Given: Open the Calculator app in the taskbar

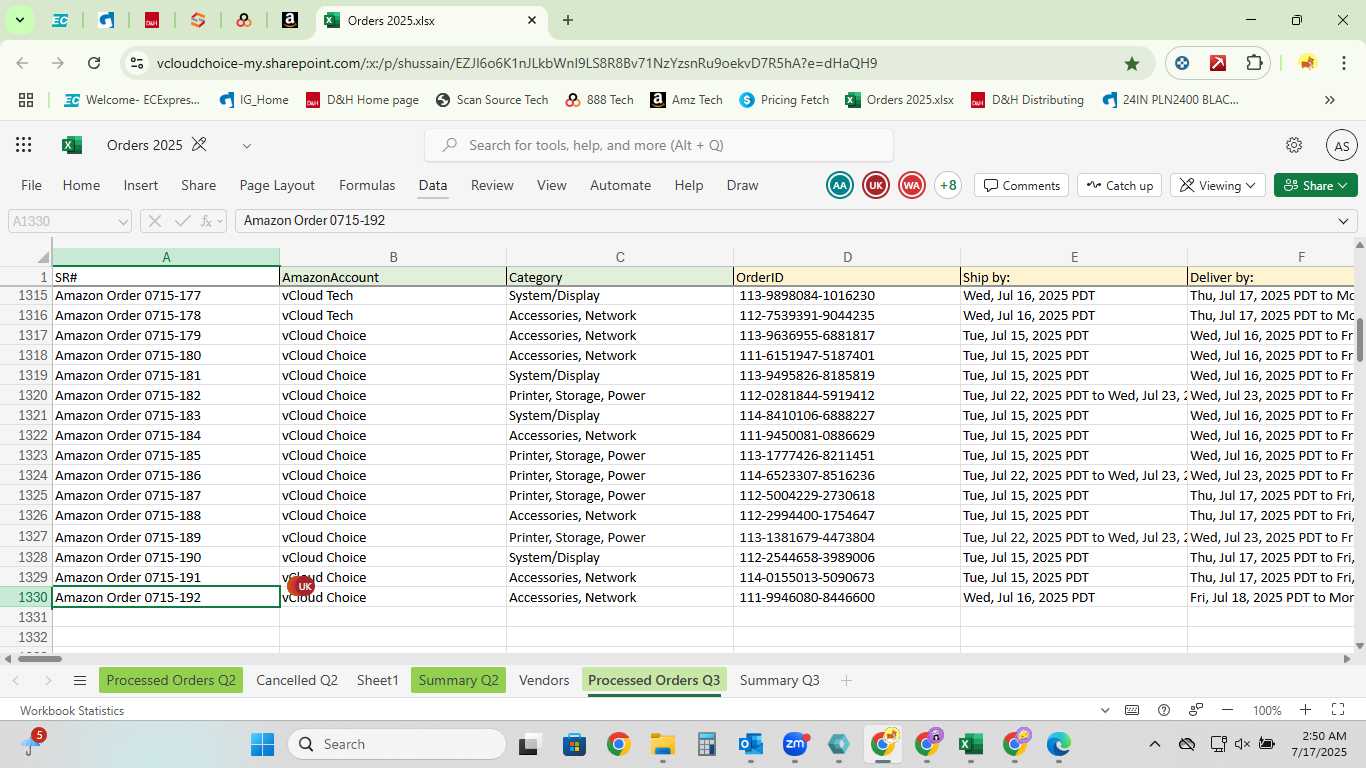Looking at the screenshot, I should pyautogui.click(x=707, y=744).
